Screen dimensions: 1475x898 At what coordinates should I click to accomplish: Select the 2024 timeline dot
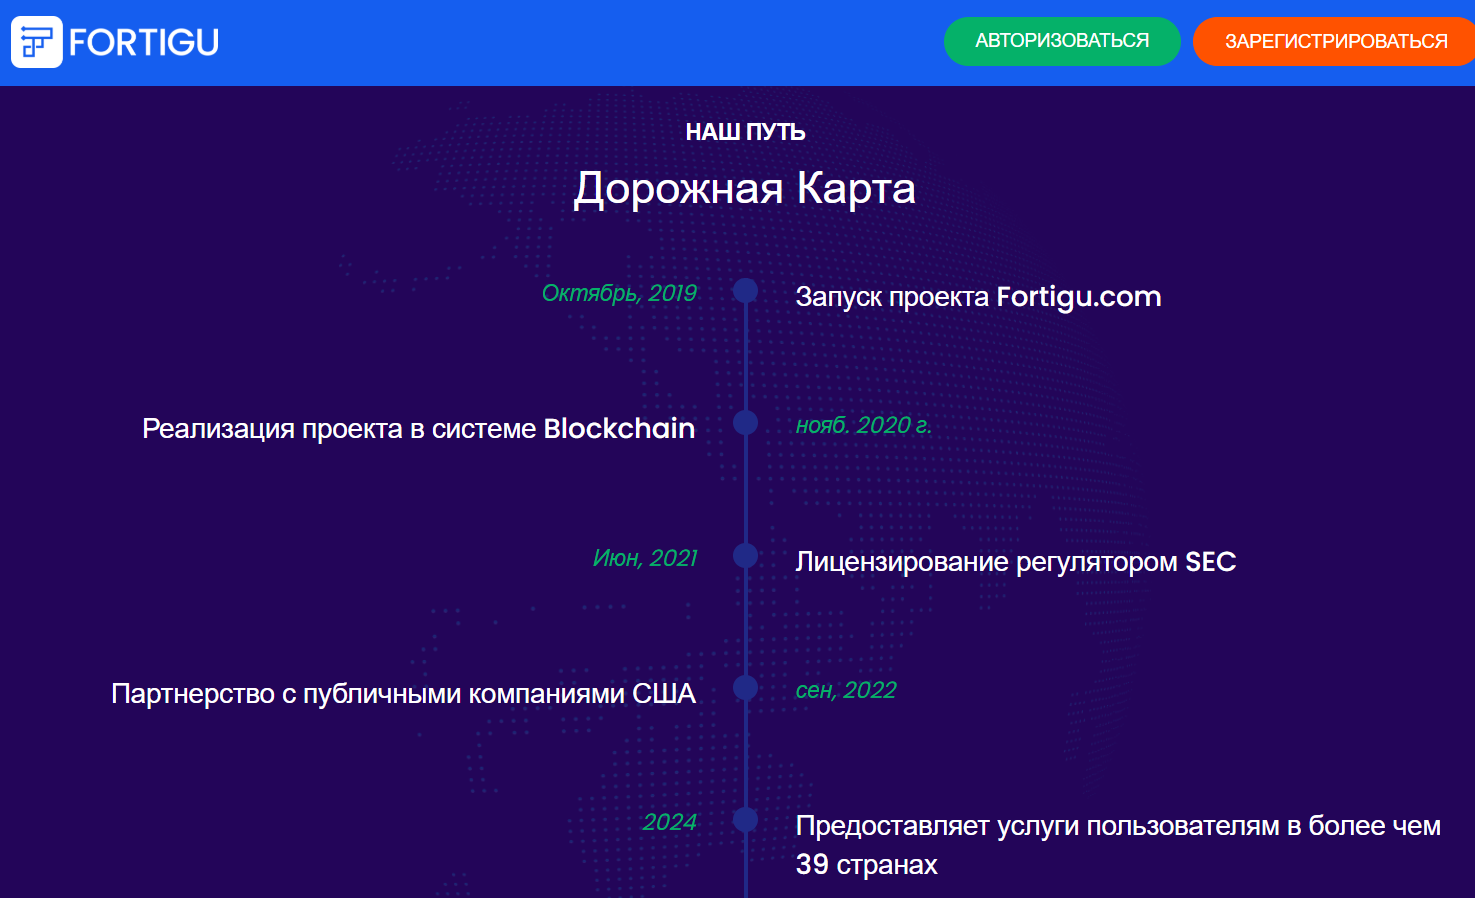[x=745, y=820]
